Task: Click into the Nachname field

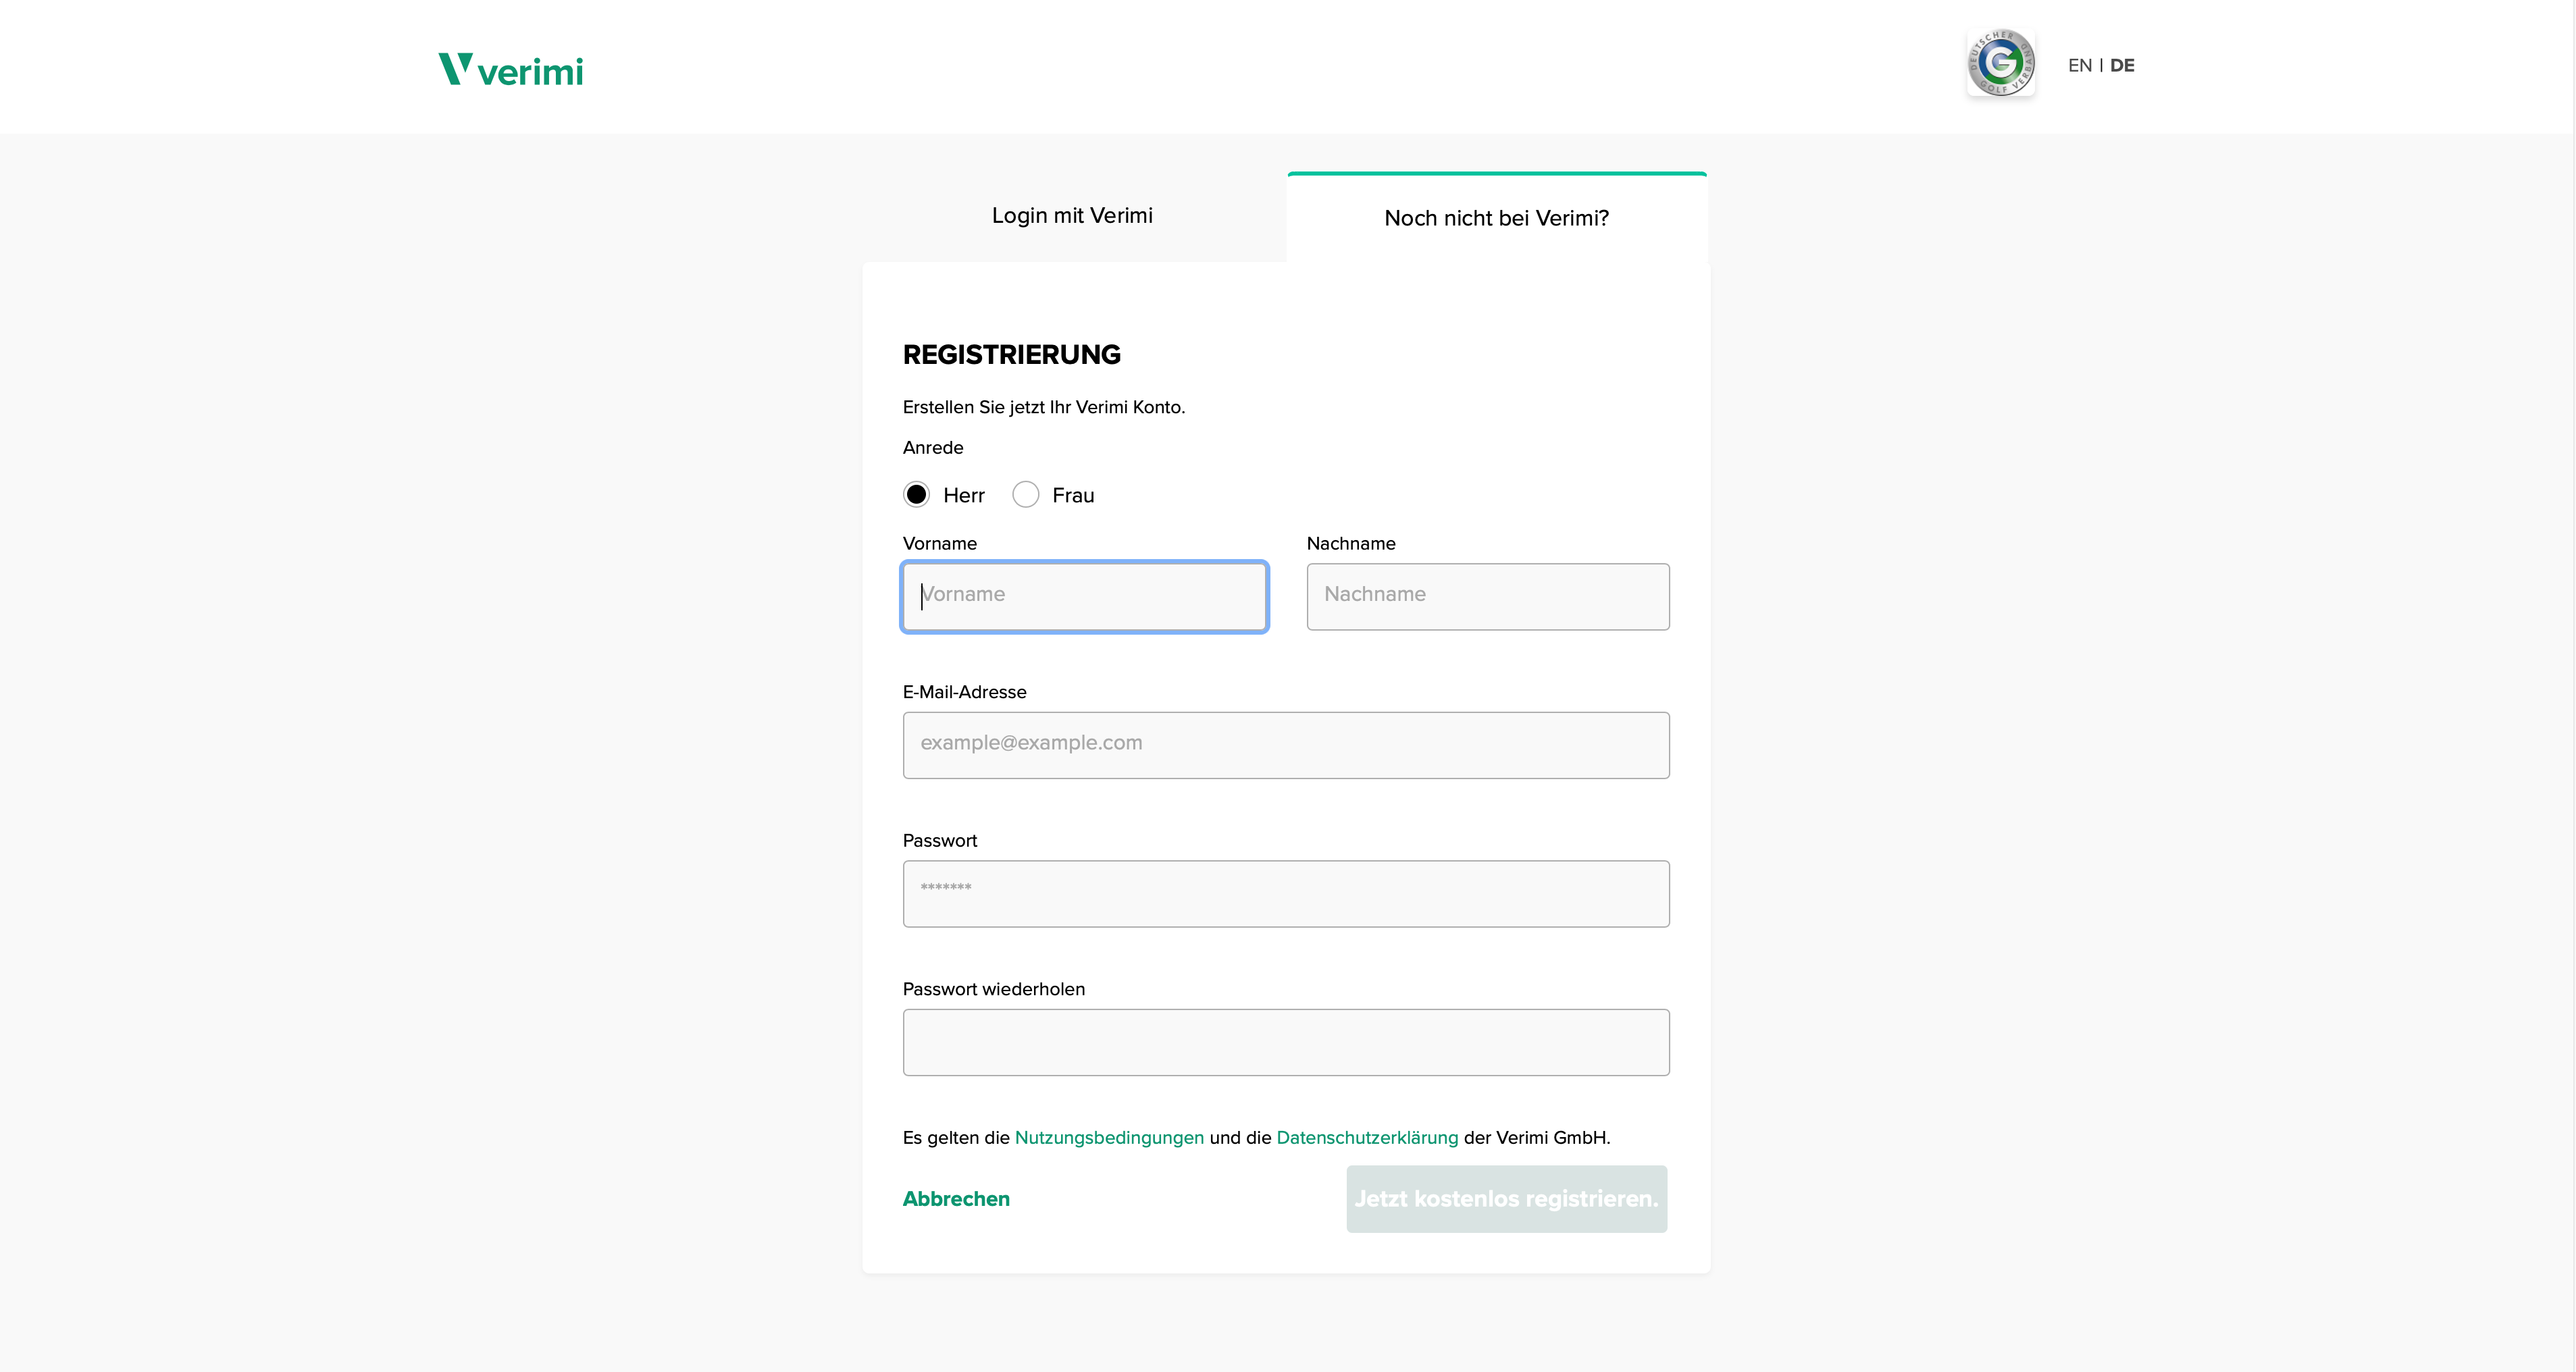Action: (1487, 597)
